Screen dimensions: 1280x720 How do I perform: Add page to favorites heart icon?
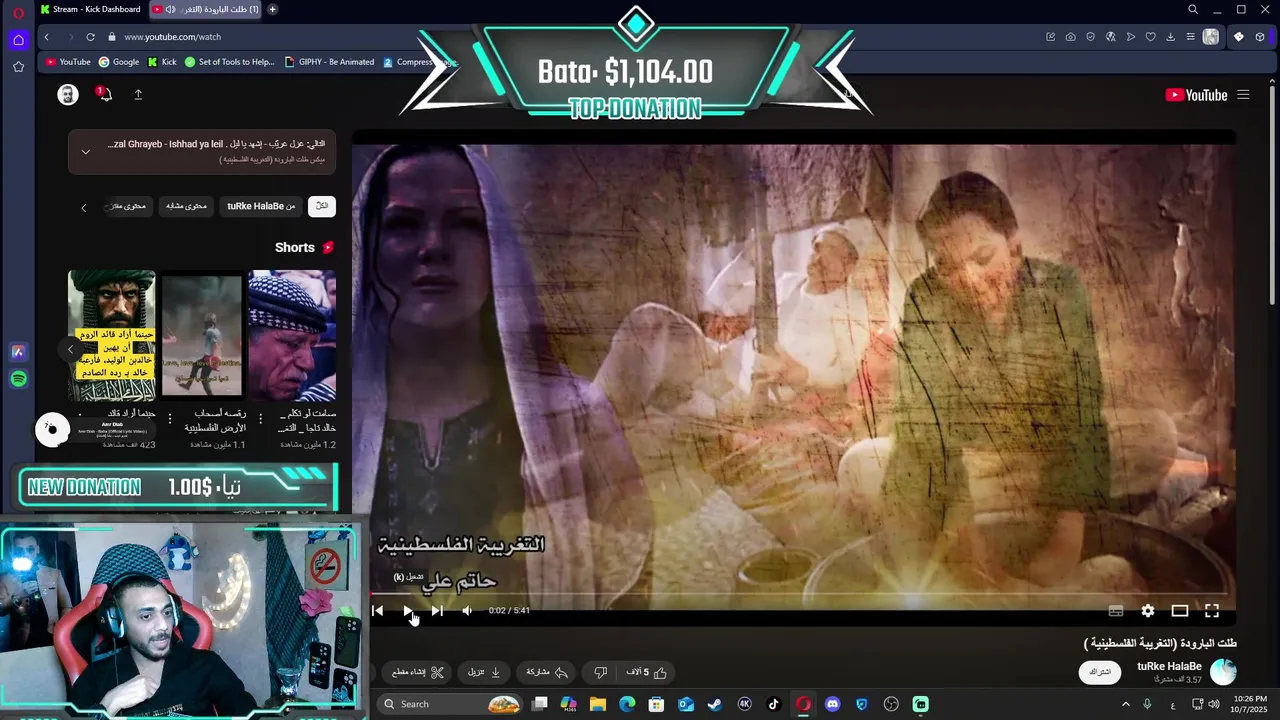[x=1150, y=37]
